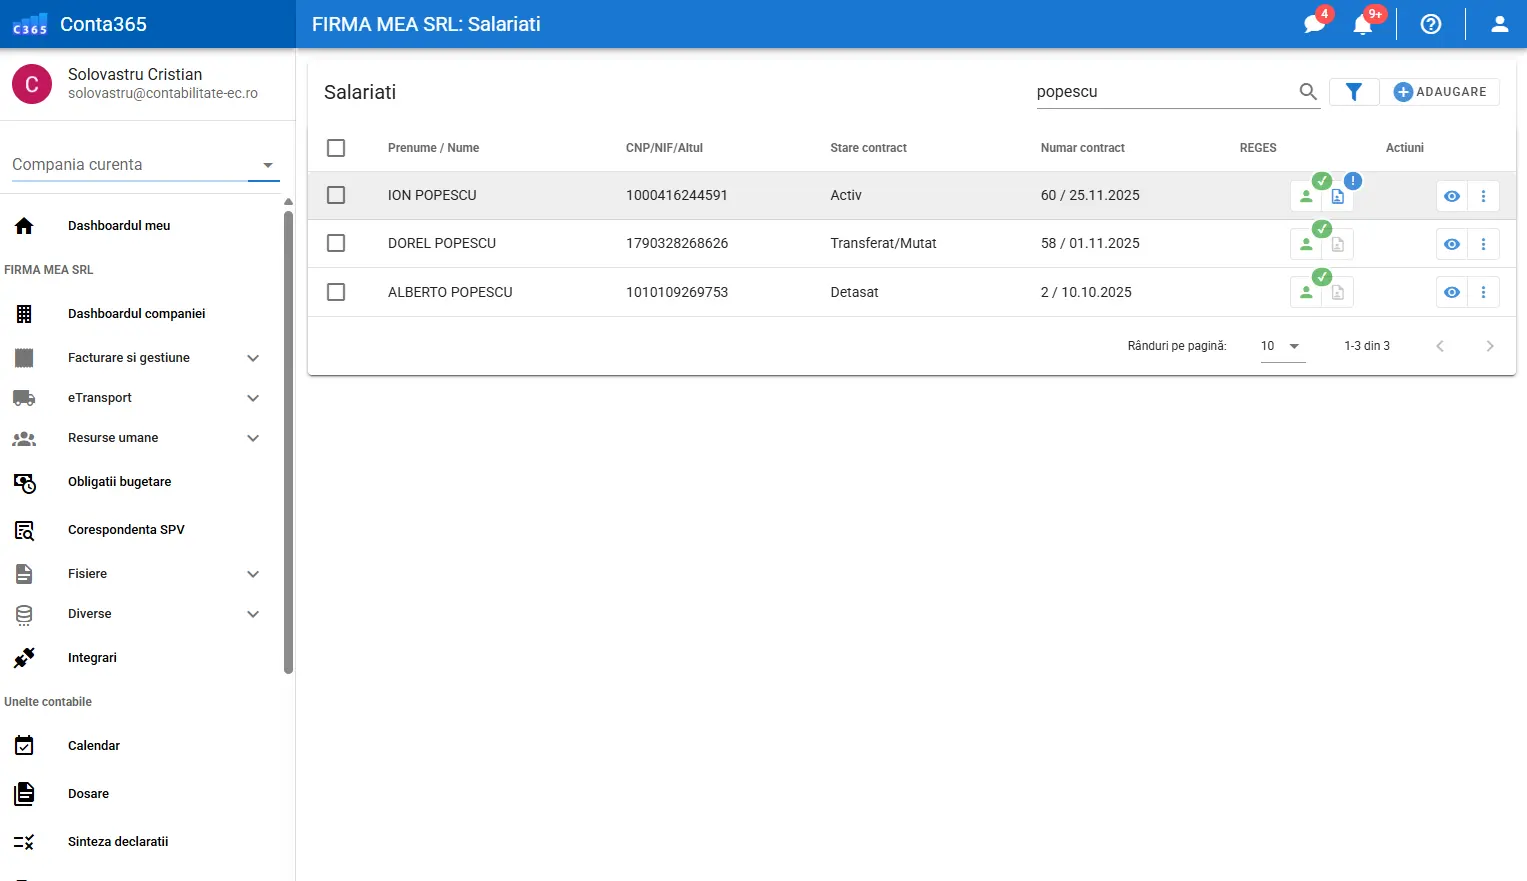Tick the checkbox for DOREL POPESCU
Screen dimensions: 1527x881
pos(336,243)
